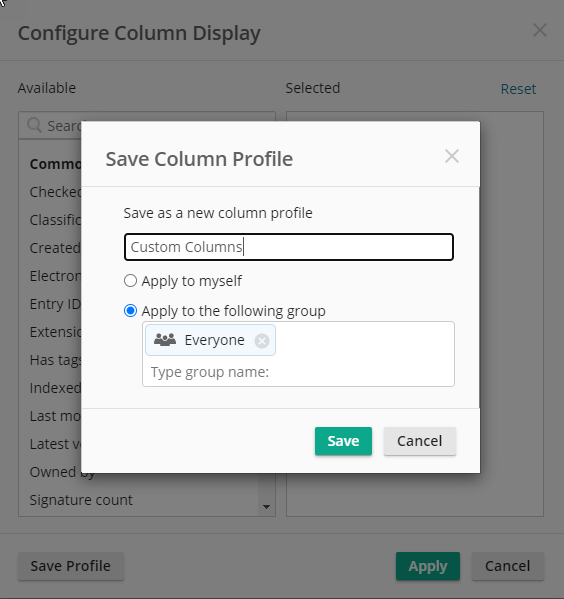Click the Everyone group people icon
The width and height of the screenshot is (564, 599).
tap(165, 340)
